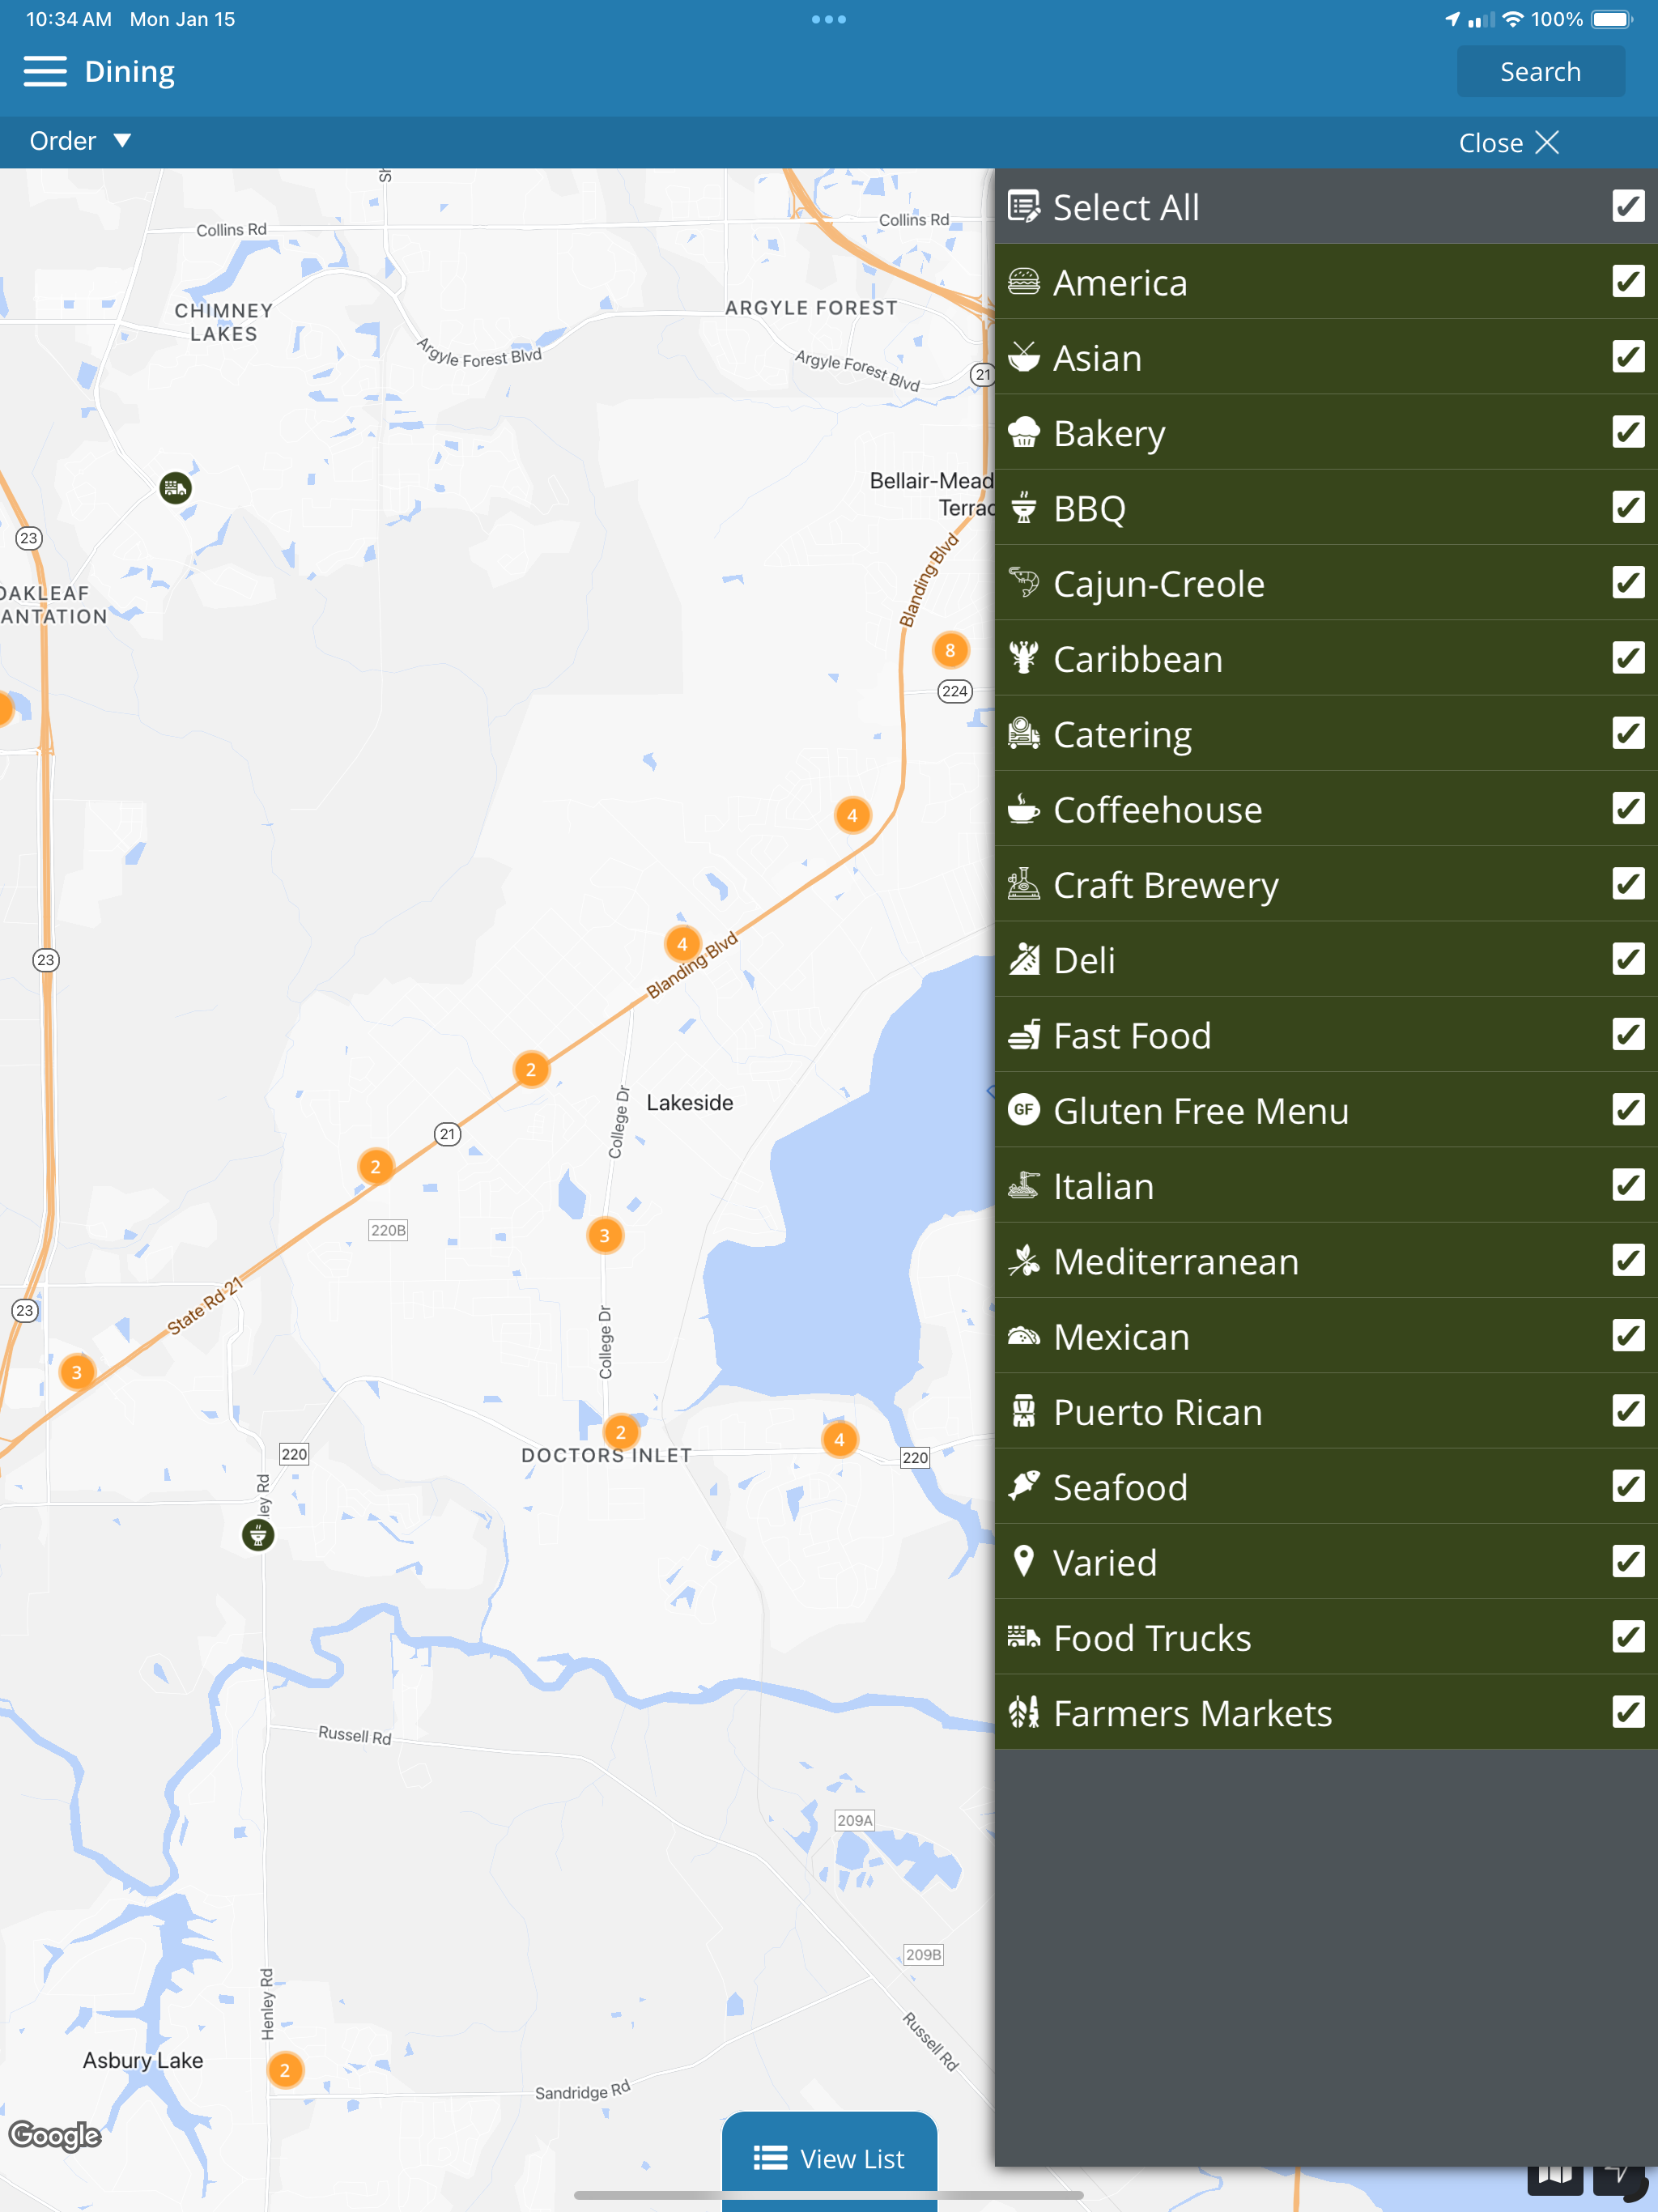
Task: Click the cluster marker labeled 8
Action: coord(950,650)
